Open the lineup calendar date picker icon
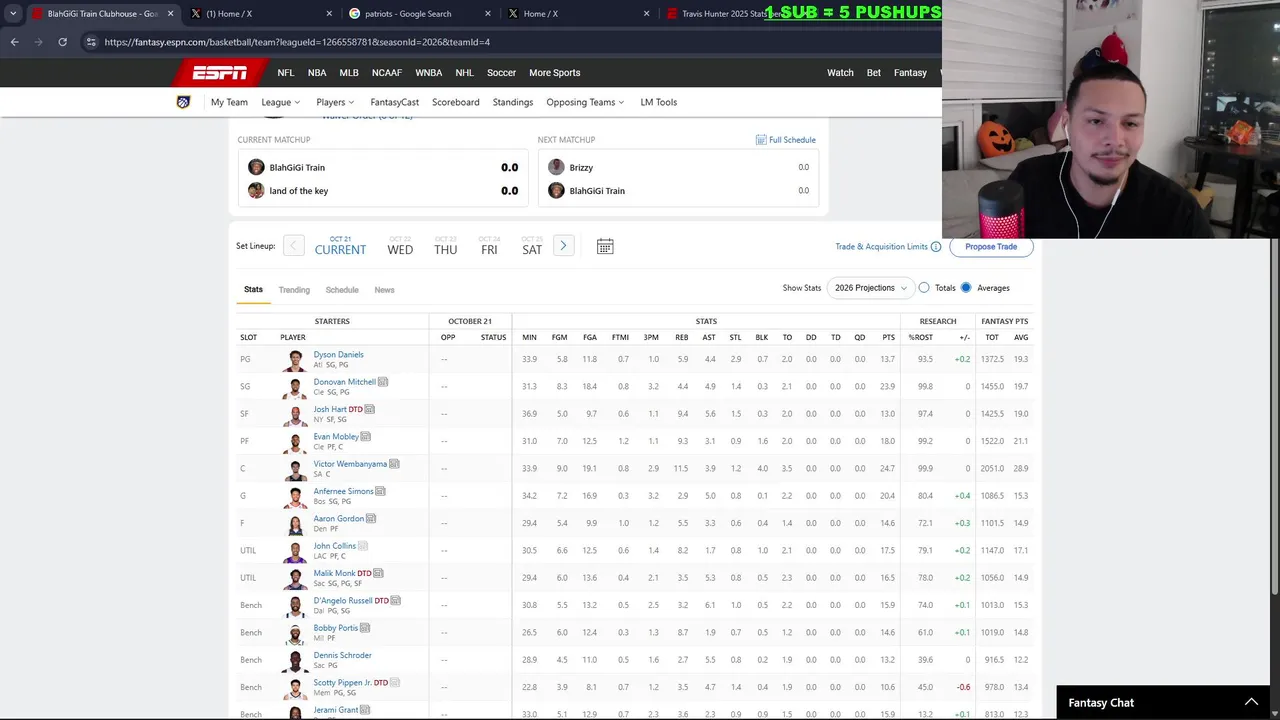Screen dimensions: 1280x720 coord(605,246)
